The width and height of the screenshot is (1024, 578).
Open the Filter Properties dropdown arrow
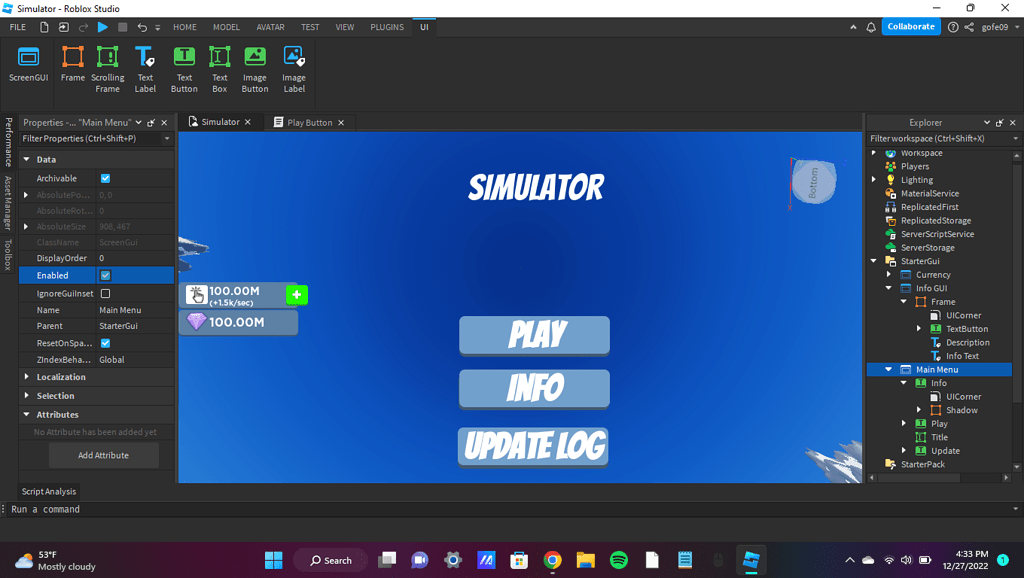tap(167, 138)
